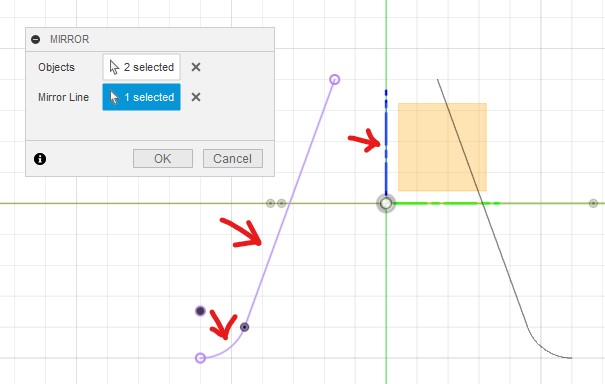Select the purple diagonal sketch line

tap(289, 203)
